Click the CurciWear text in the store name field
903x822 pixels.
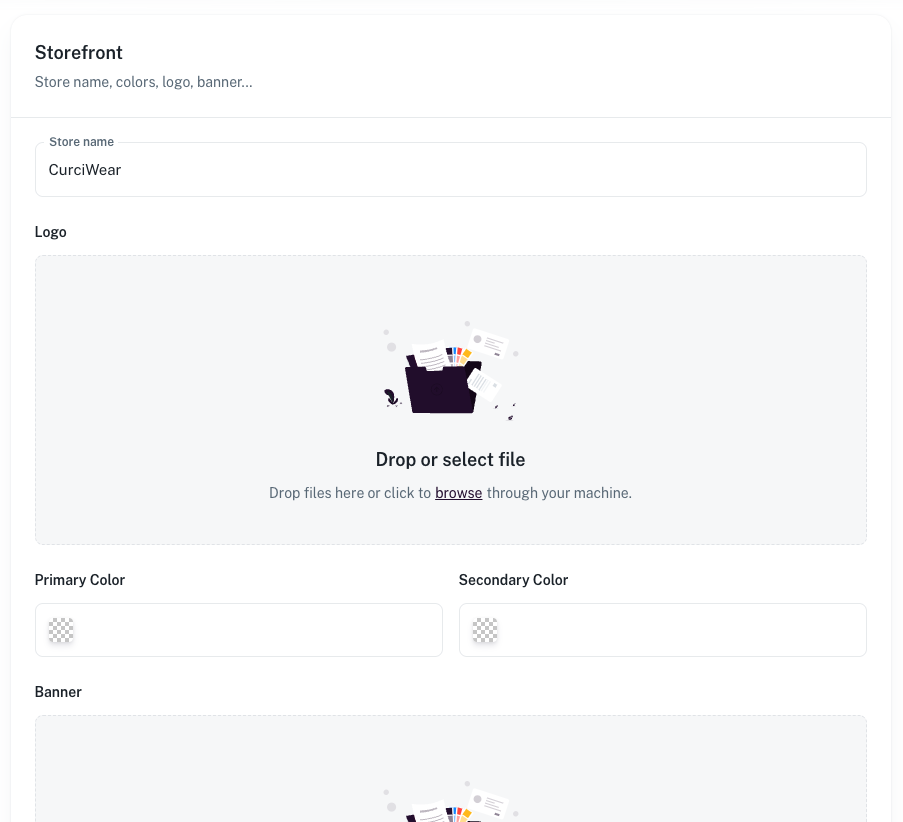pyautogui.click(x=85, y=170)
